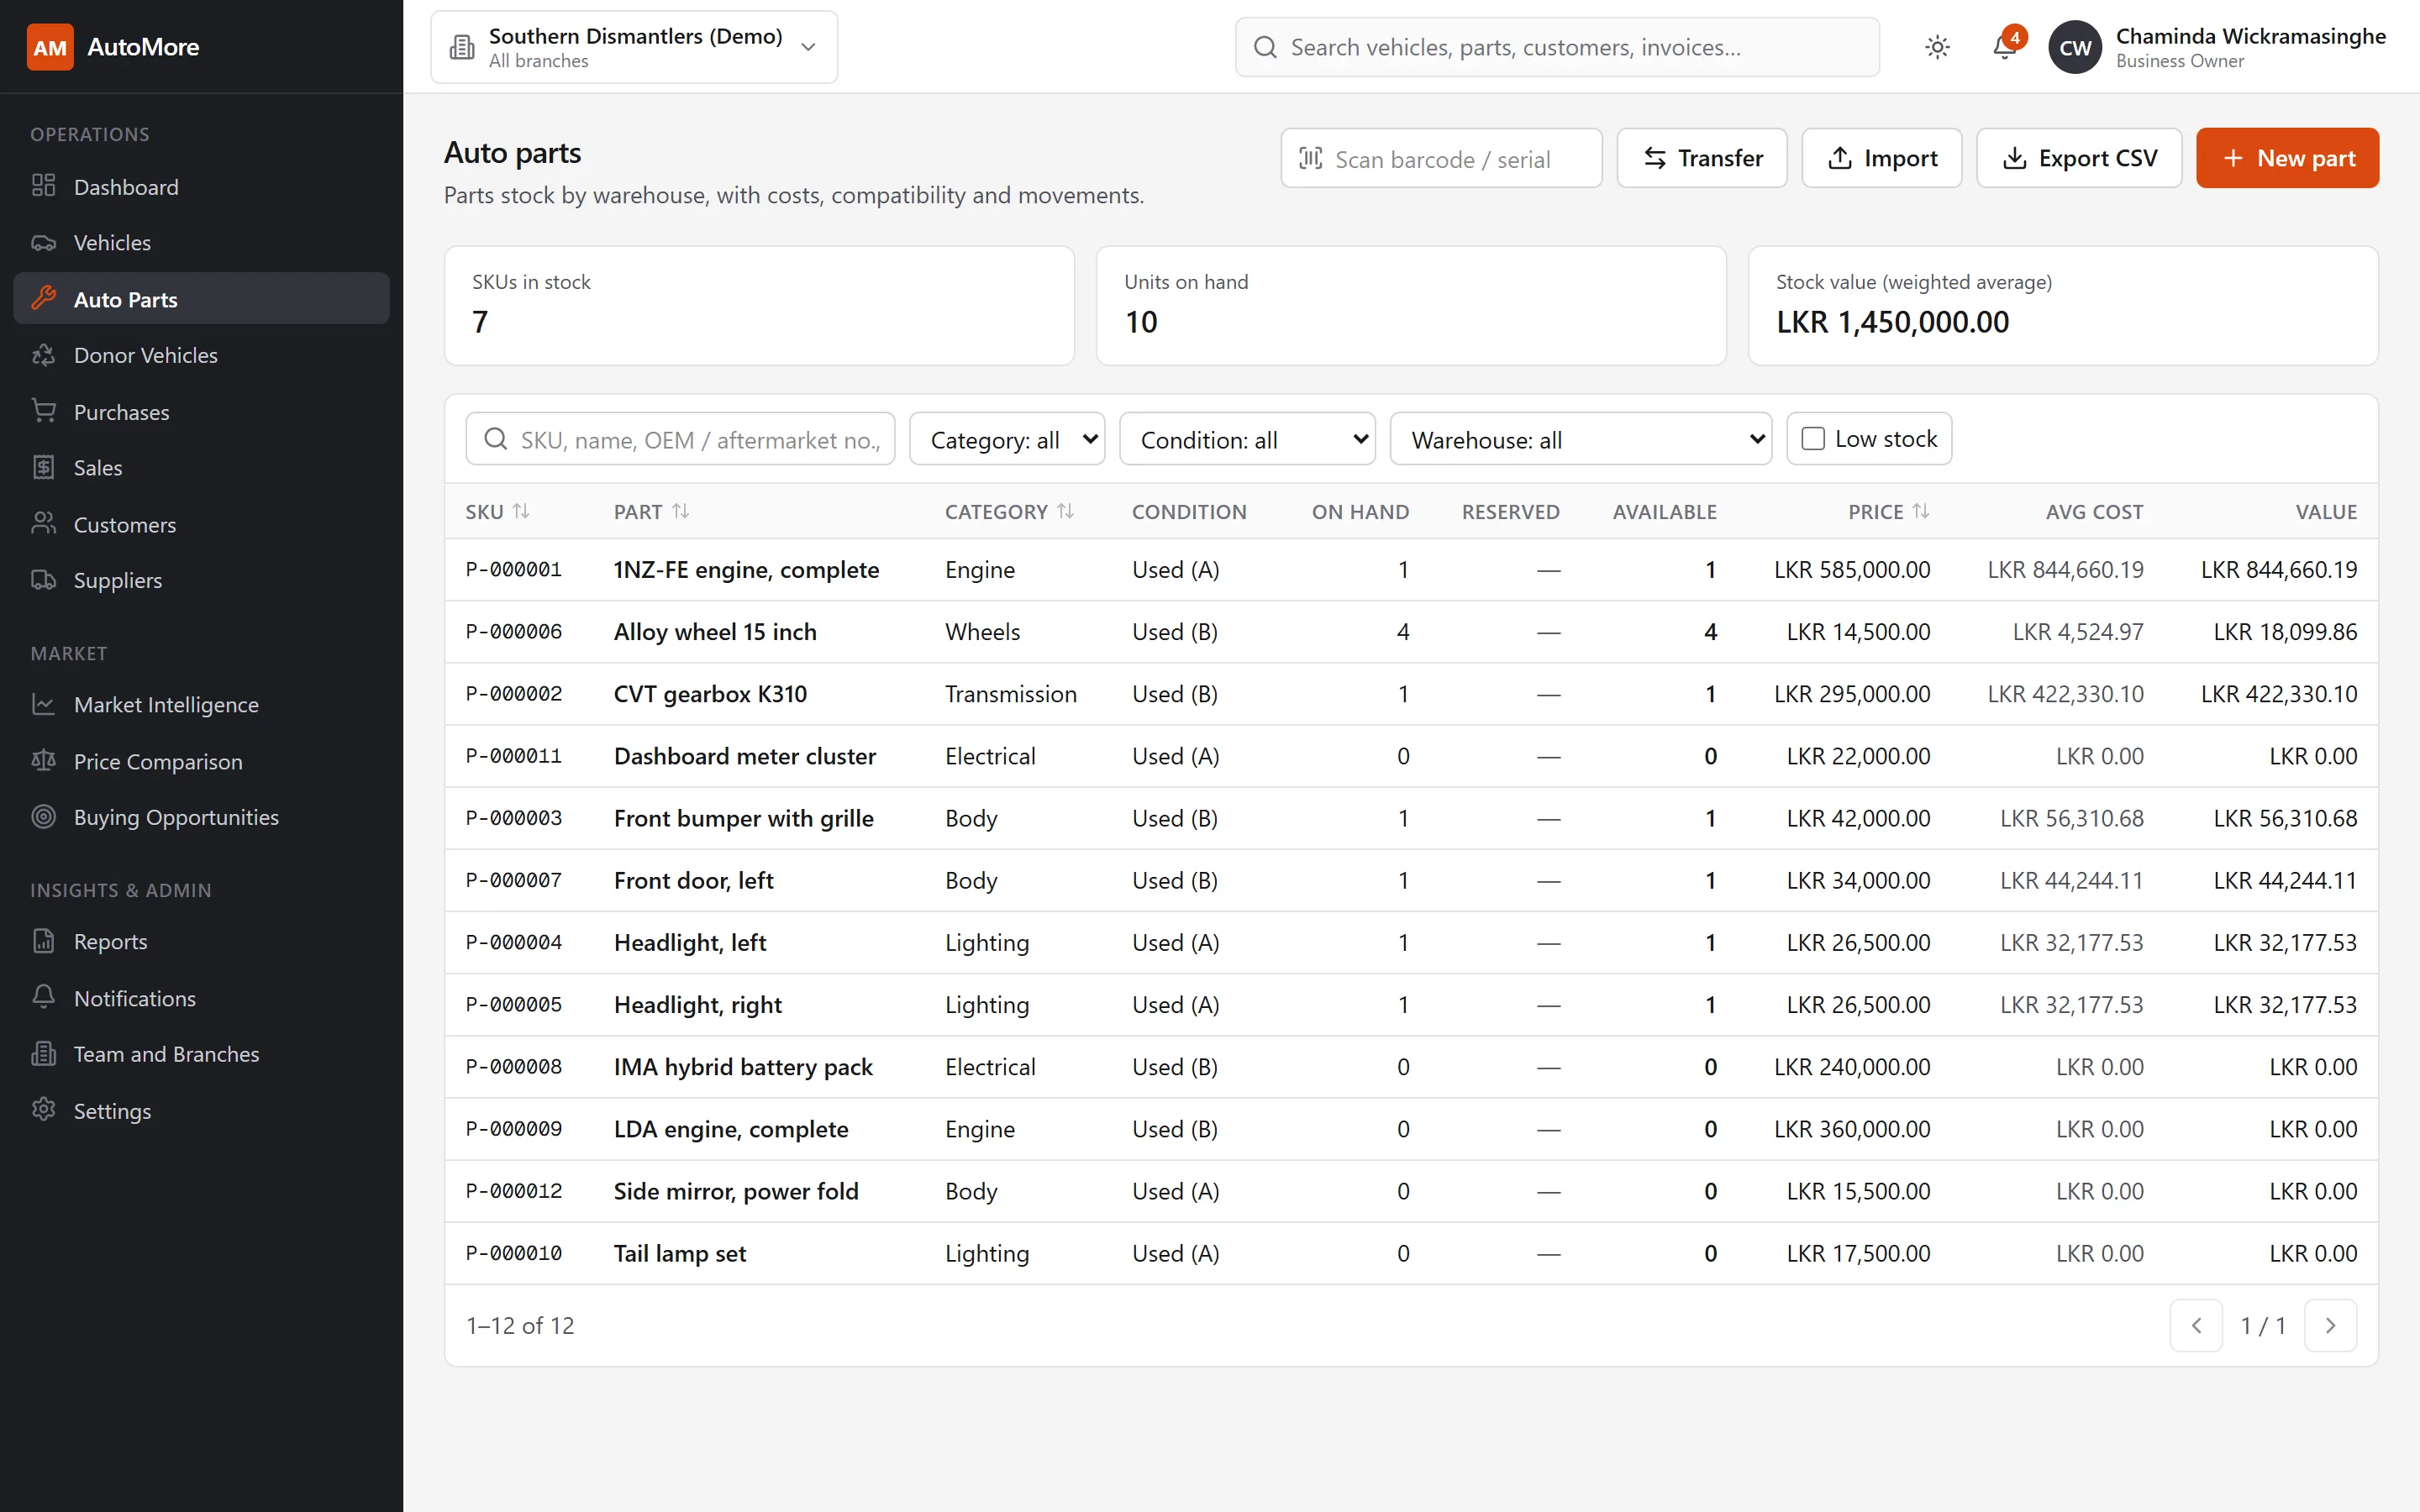
Task: Go to the previous page arrow
Action: 2196,1325
